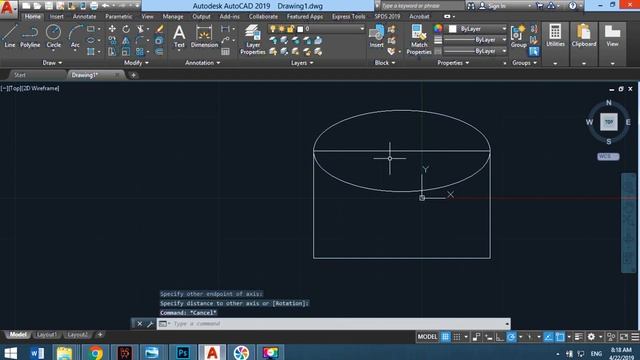Image resolution: width=640 pixels, height=360 pixels.
Task: Select the Polyline tool
Action: point(30,36)
